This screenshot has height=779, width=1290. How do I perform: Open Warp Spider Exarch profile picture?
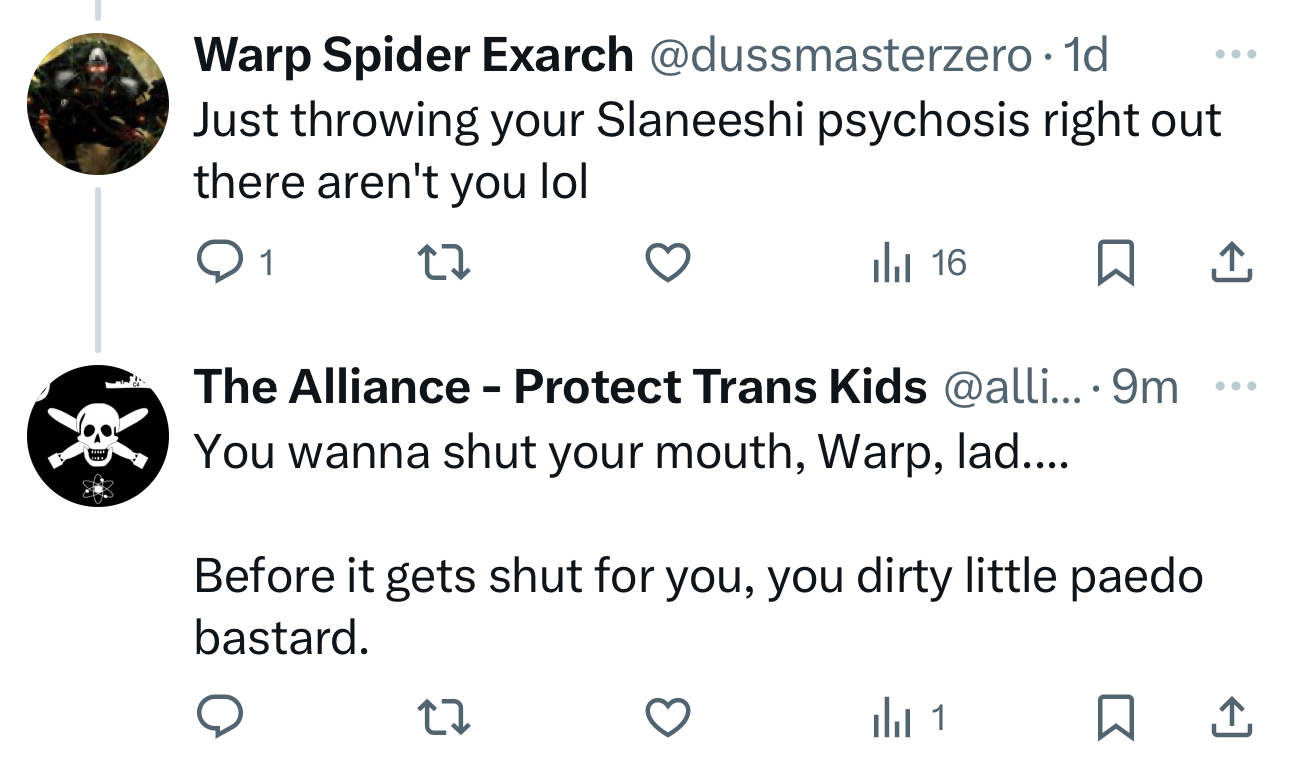click(x=97, y=104)
